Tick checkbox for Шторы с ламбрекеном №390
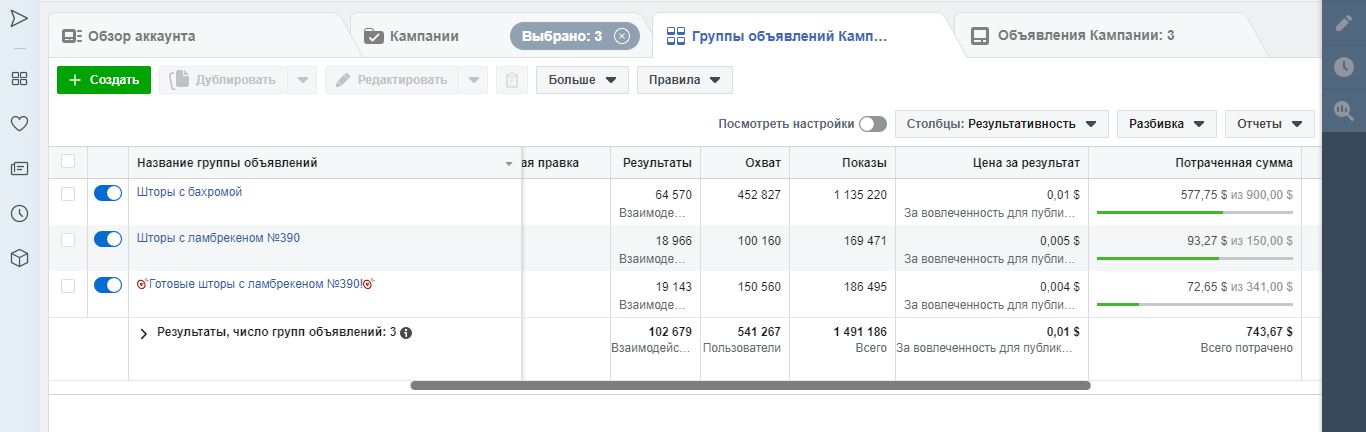Screen dimensions: 1366x432 pos(68,240)
